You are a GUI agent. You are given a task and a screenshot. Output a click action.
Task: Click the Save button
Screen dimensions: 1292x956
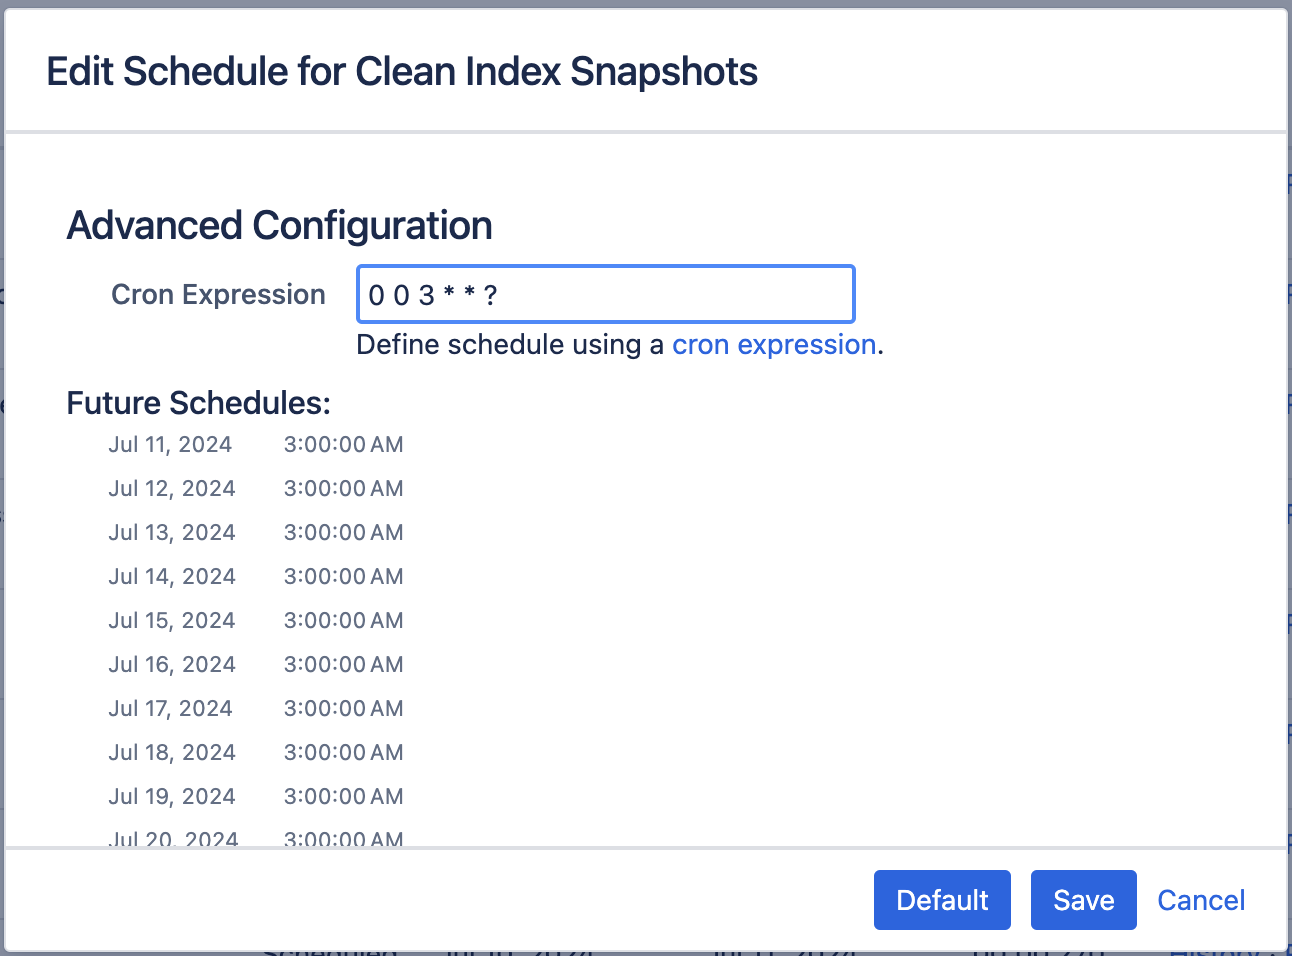[1083, 900]
